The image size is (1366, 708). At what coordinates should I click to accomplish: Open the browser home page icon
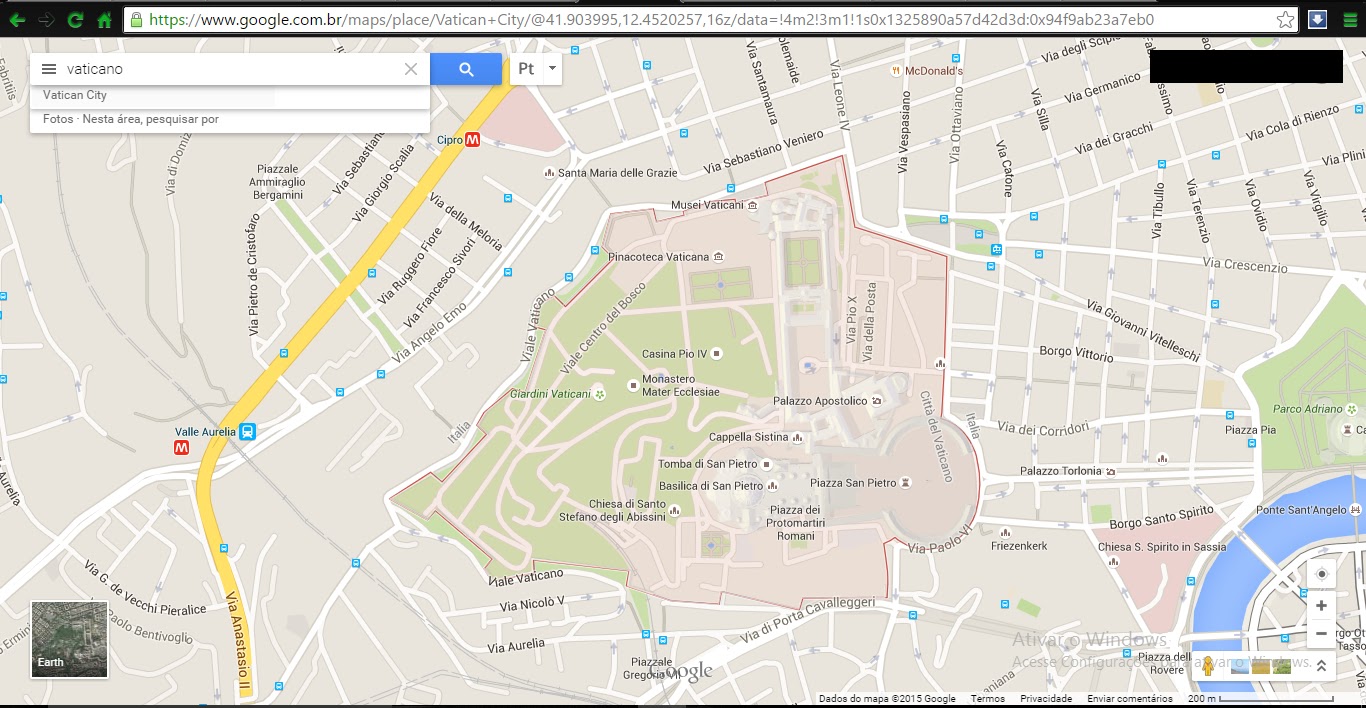[x=104, y=19]
